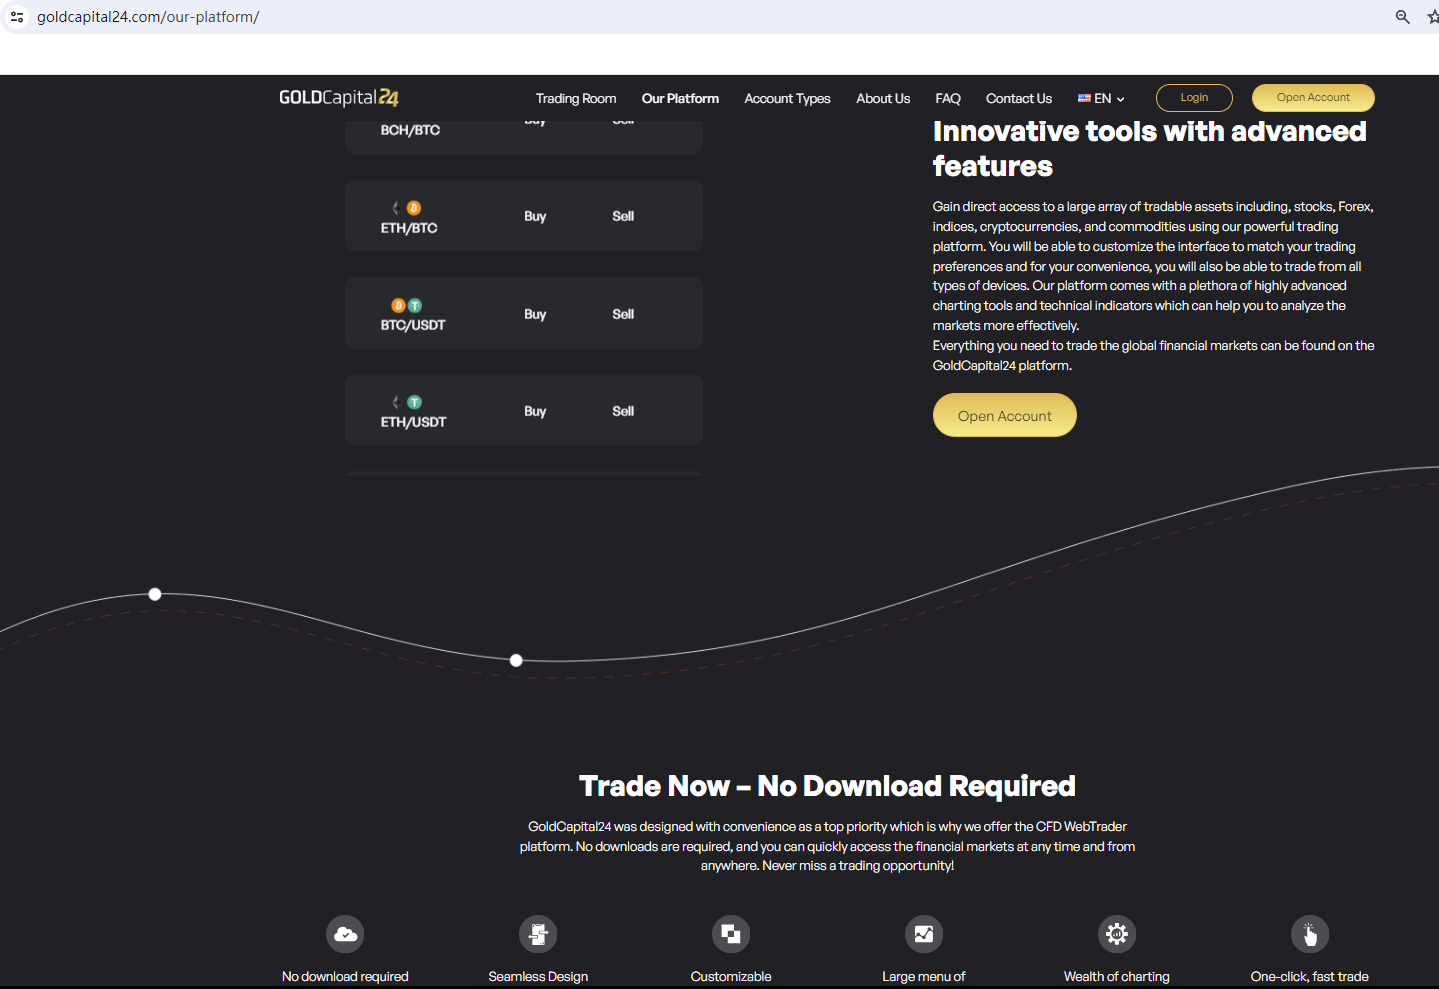The height and width of the screenshot is (989, 1439).
Task: Click the BCH/BTC pair label
Action: [410, 130]
